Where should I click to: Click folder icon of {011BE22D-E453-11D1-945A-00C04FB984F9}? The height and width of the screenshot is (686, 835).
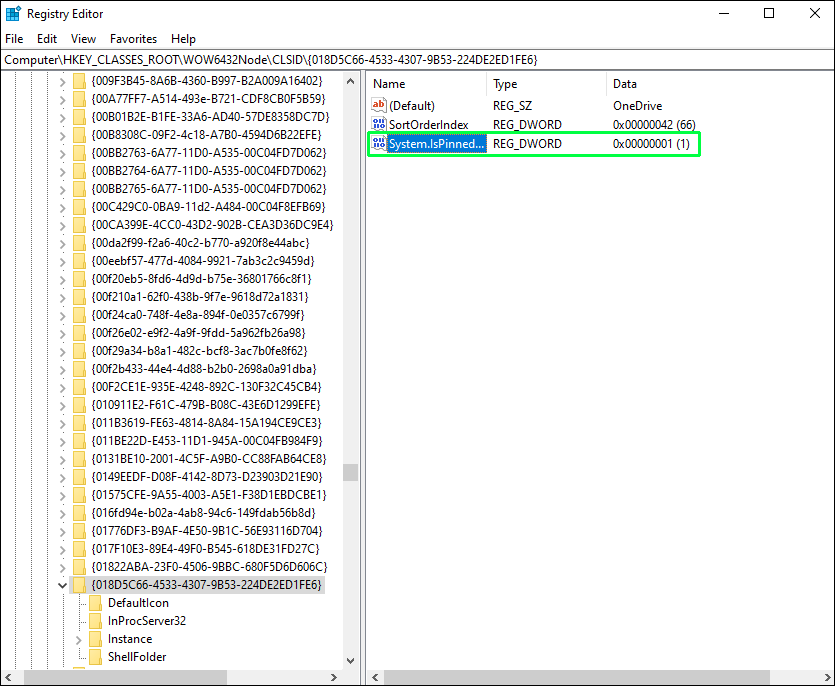tap(79, 441)
